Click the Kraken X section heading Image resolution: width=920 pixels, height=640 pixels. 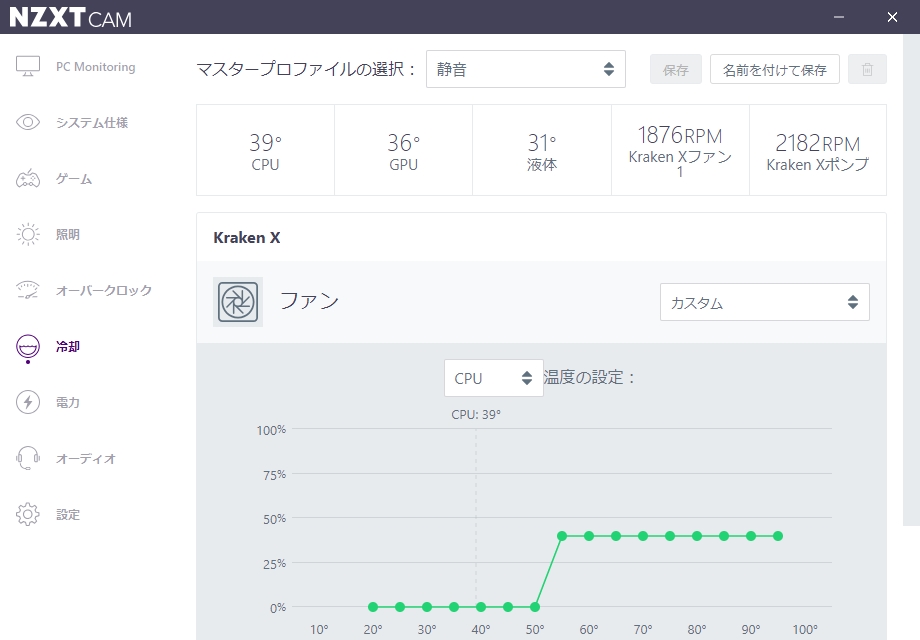tap(246, 238)
